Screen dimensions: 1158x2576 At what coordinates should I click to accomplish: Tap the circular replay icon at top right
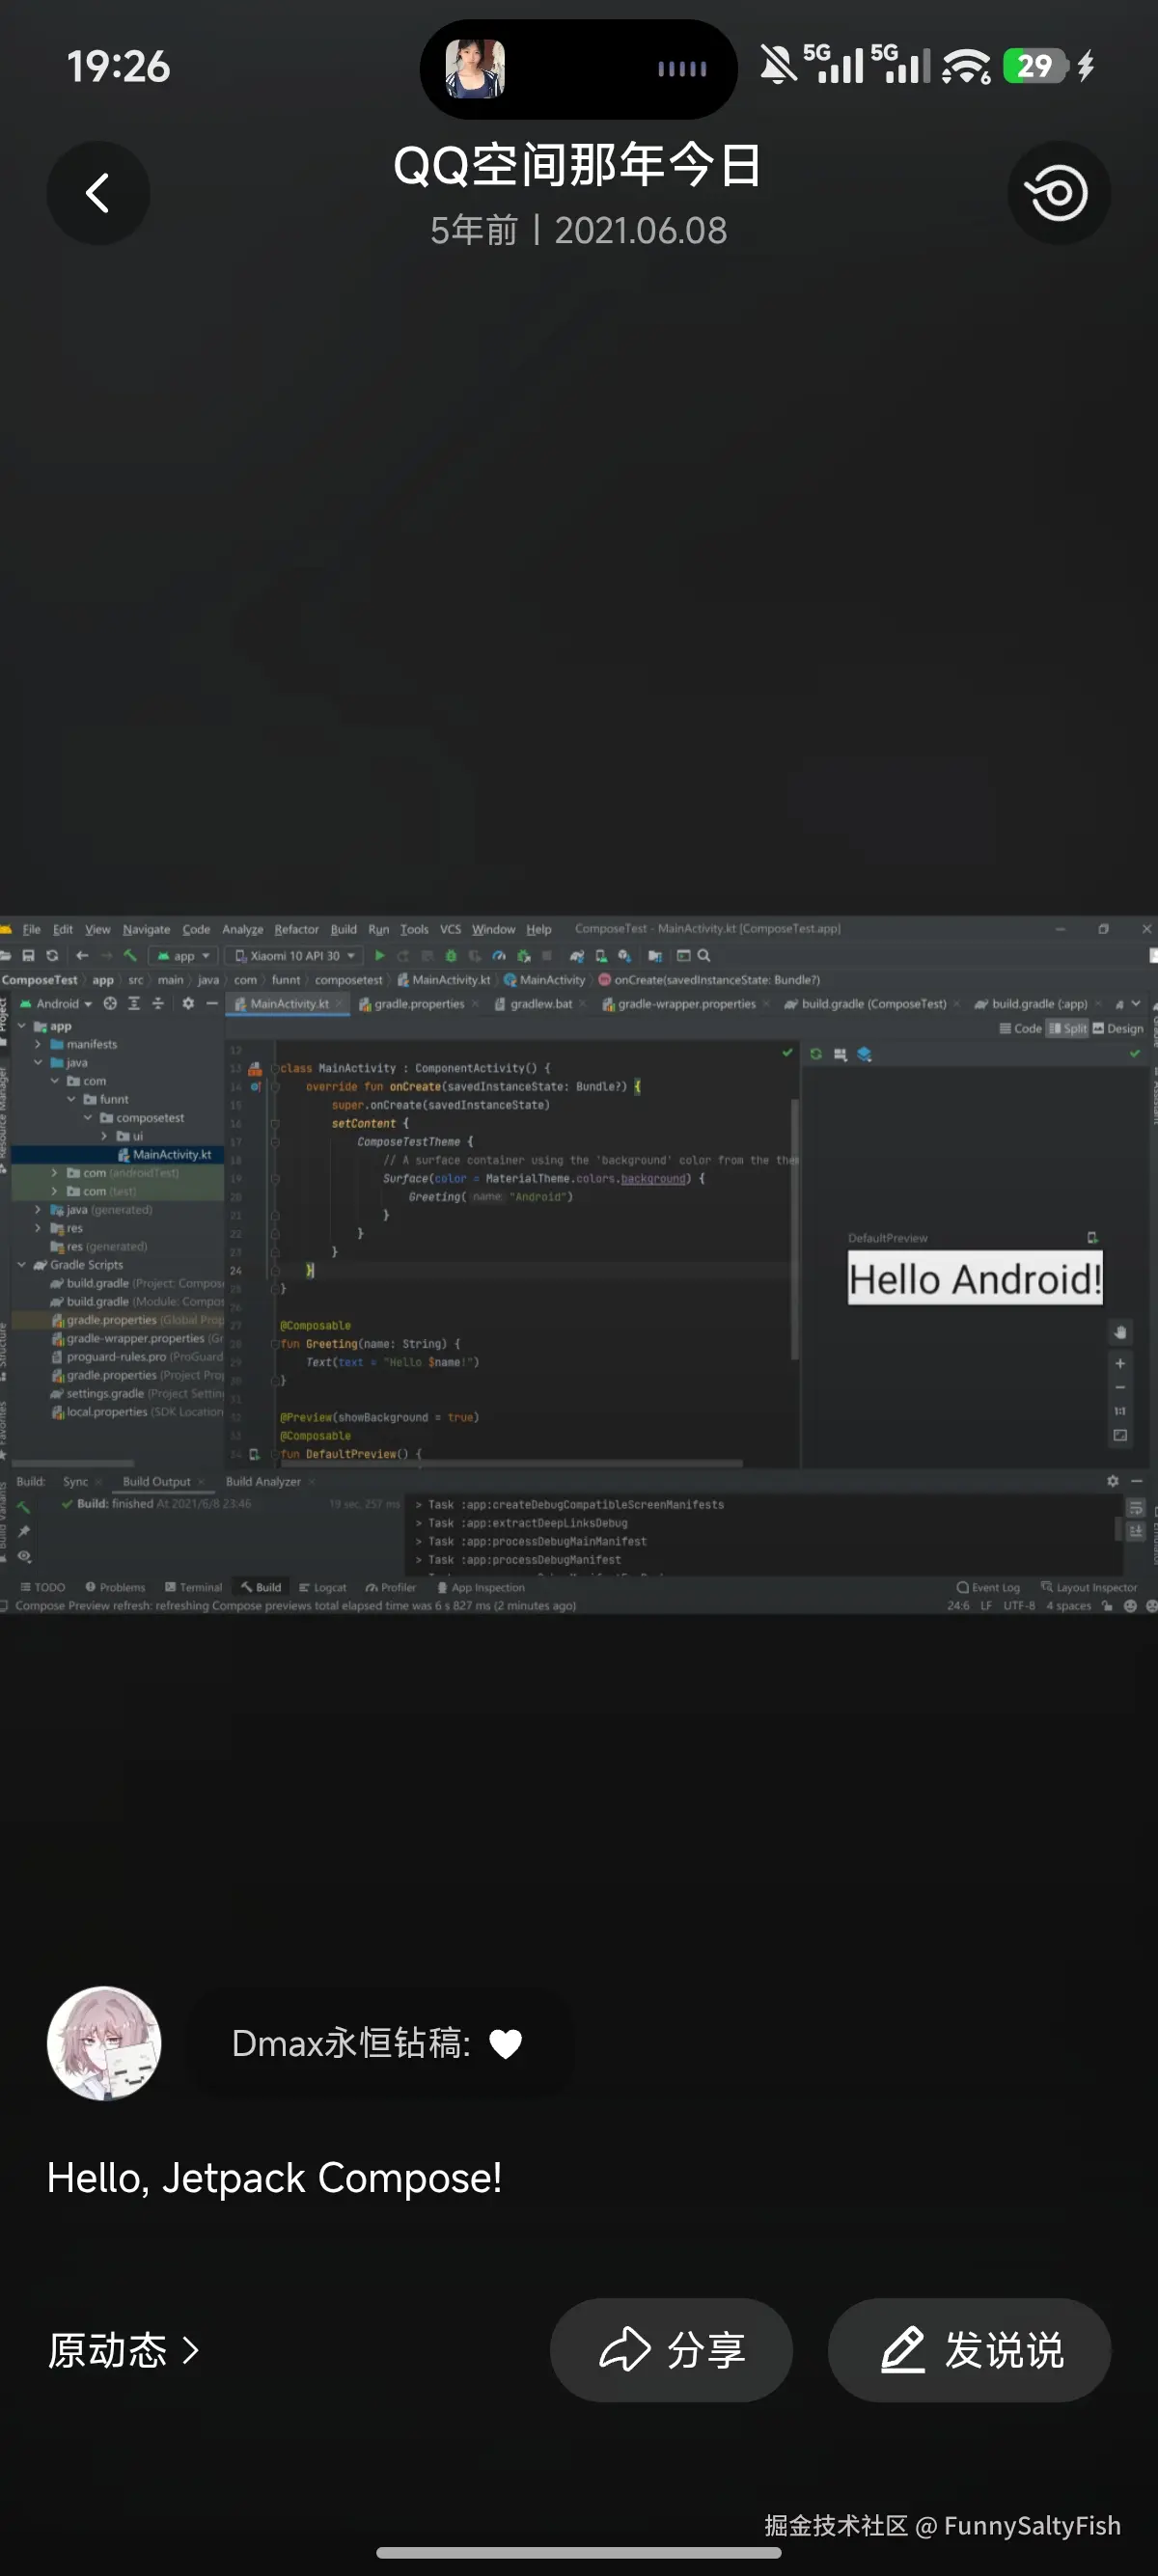pos(1059,193)
